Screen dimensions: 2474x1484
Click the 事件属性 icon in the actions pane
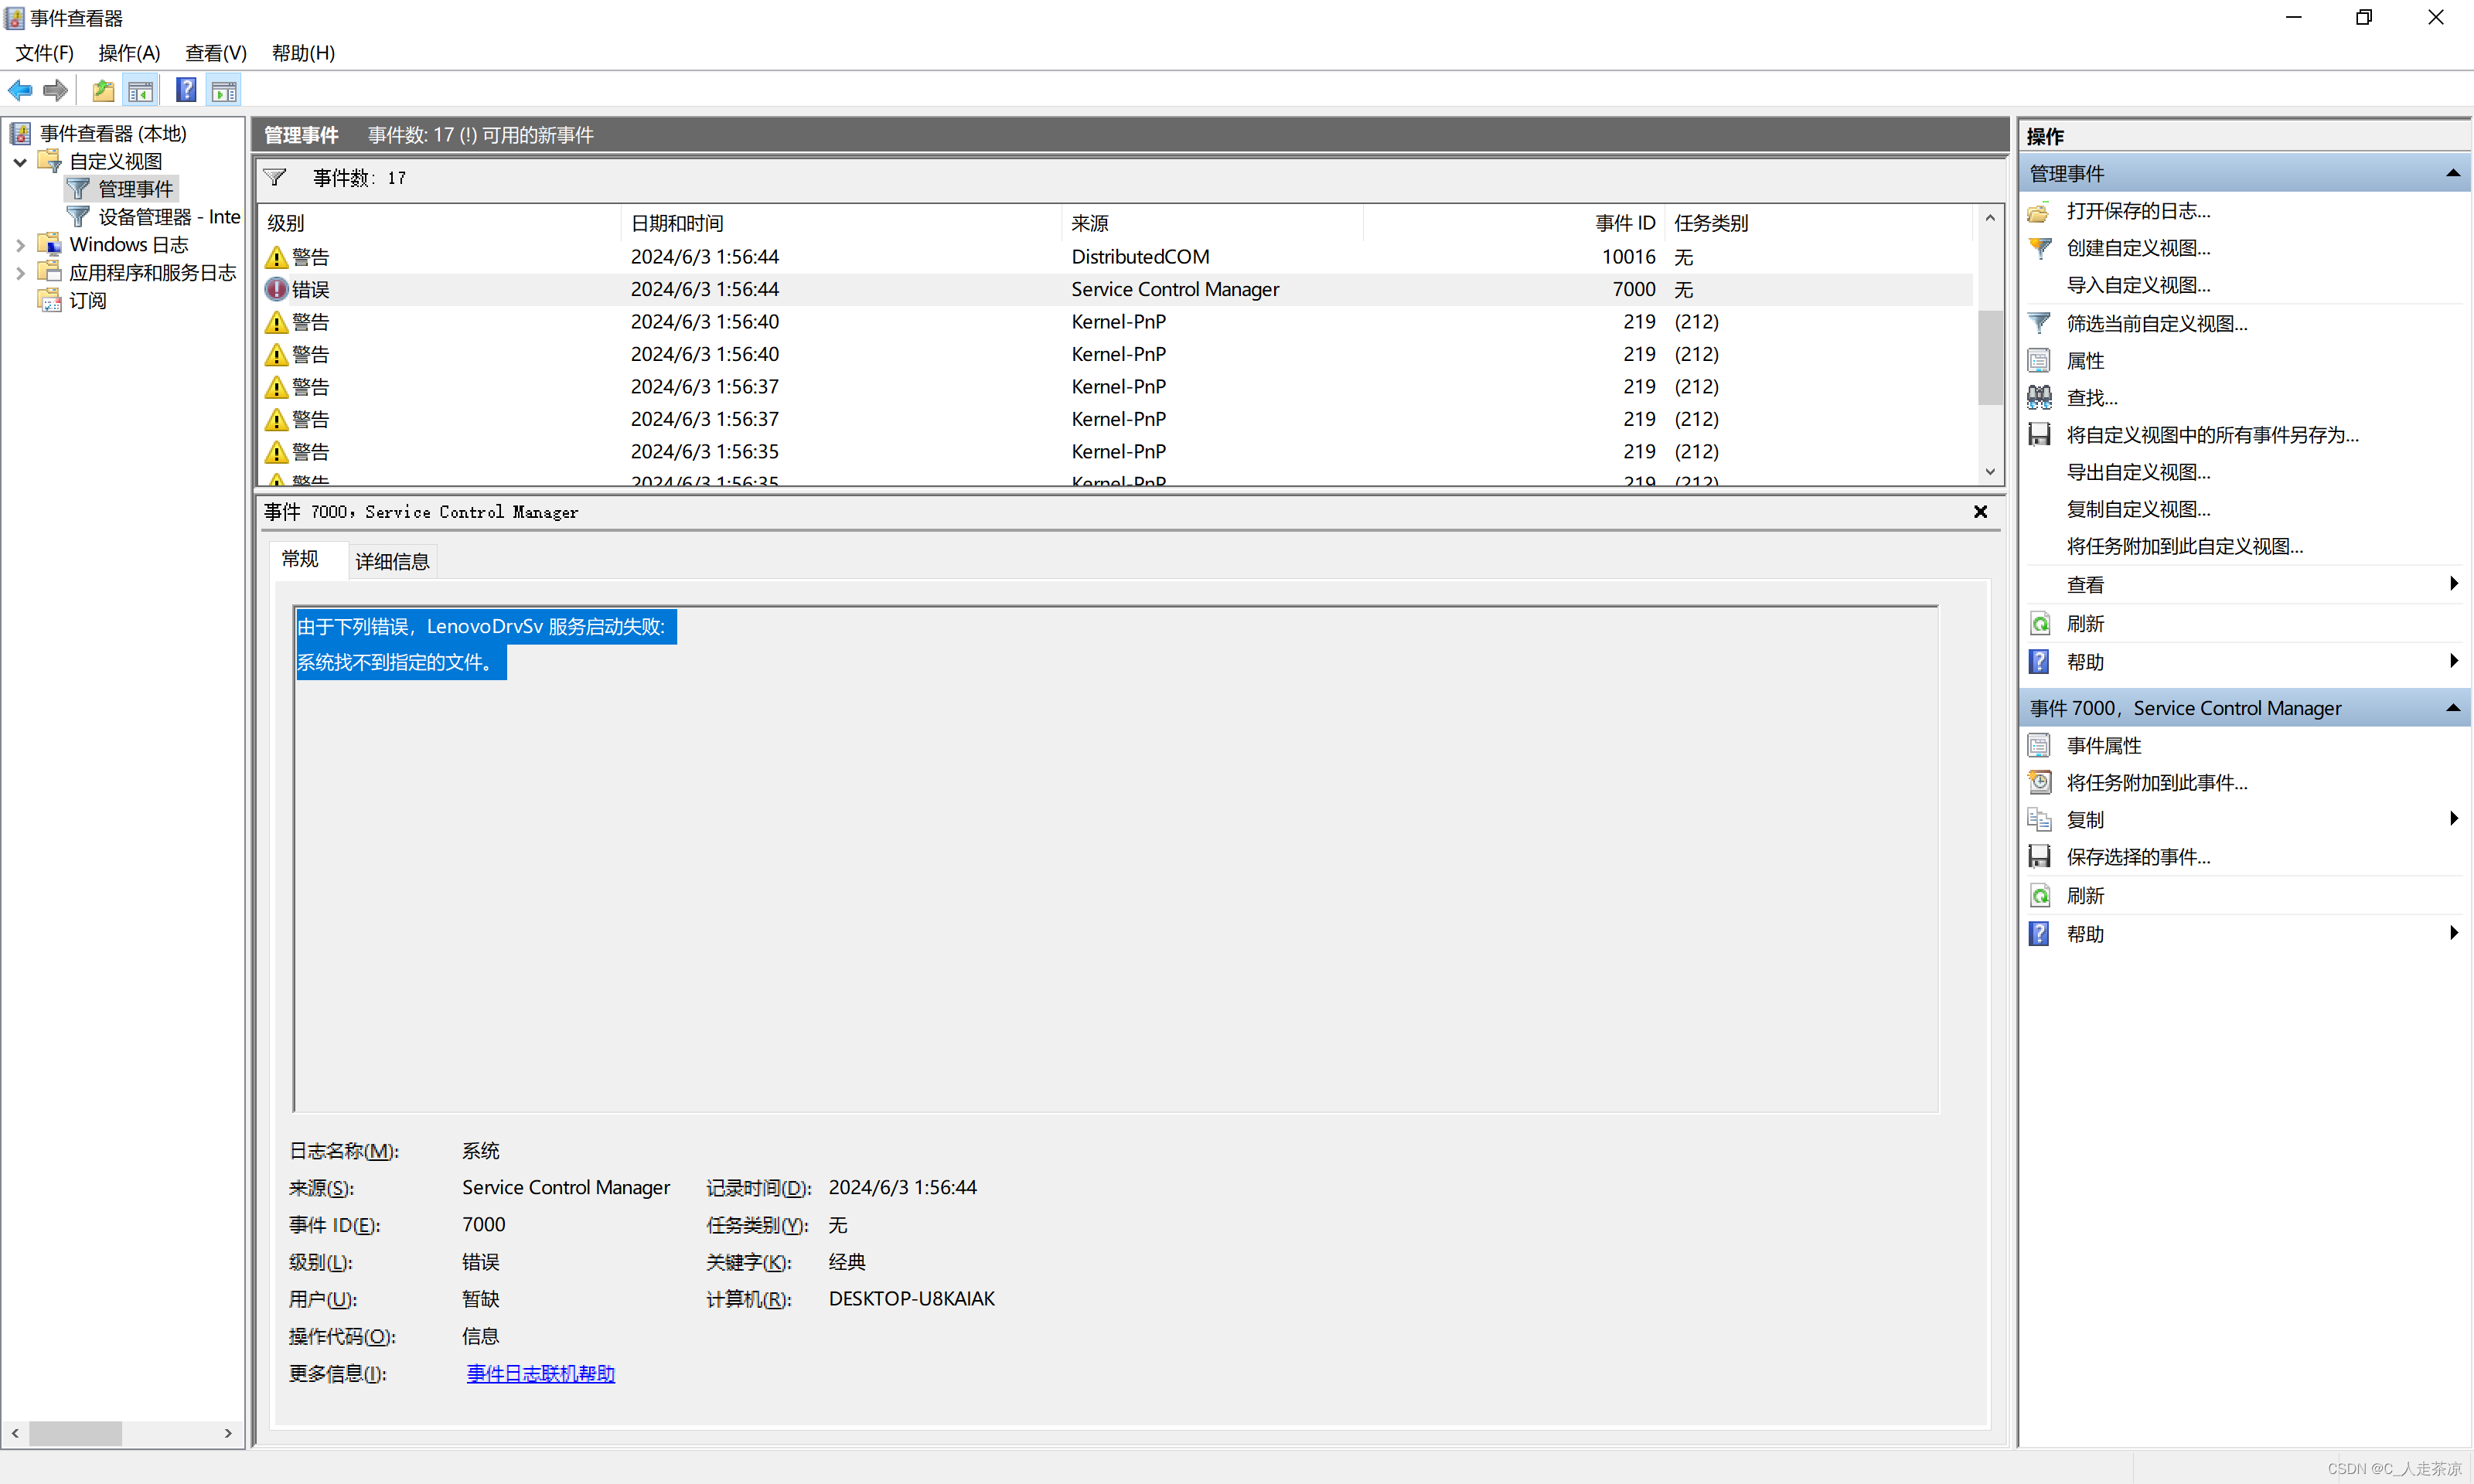click(2039, 746)
